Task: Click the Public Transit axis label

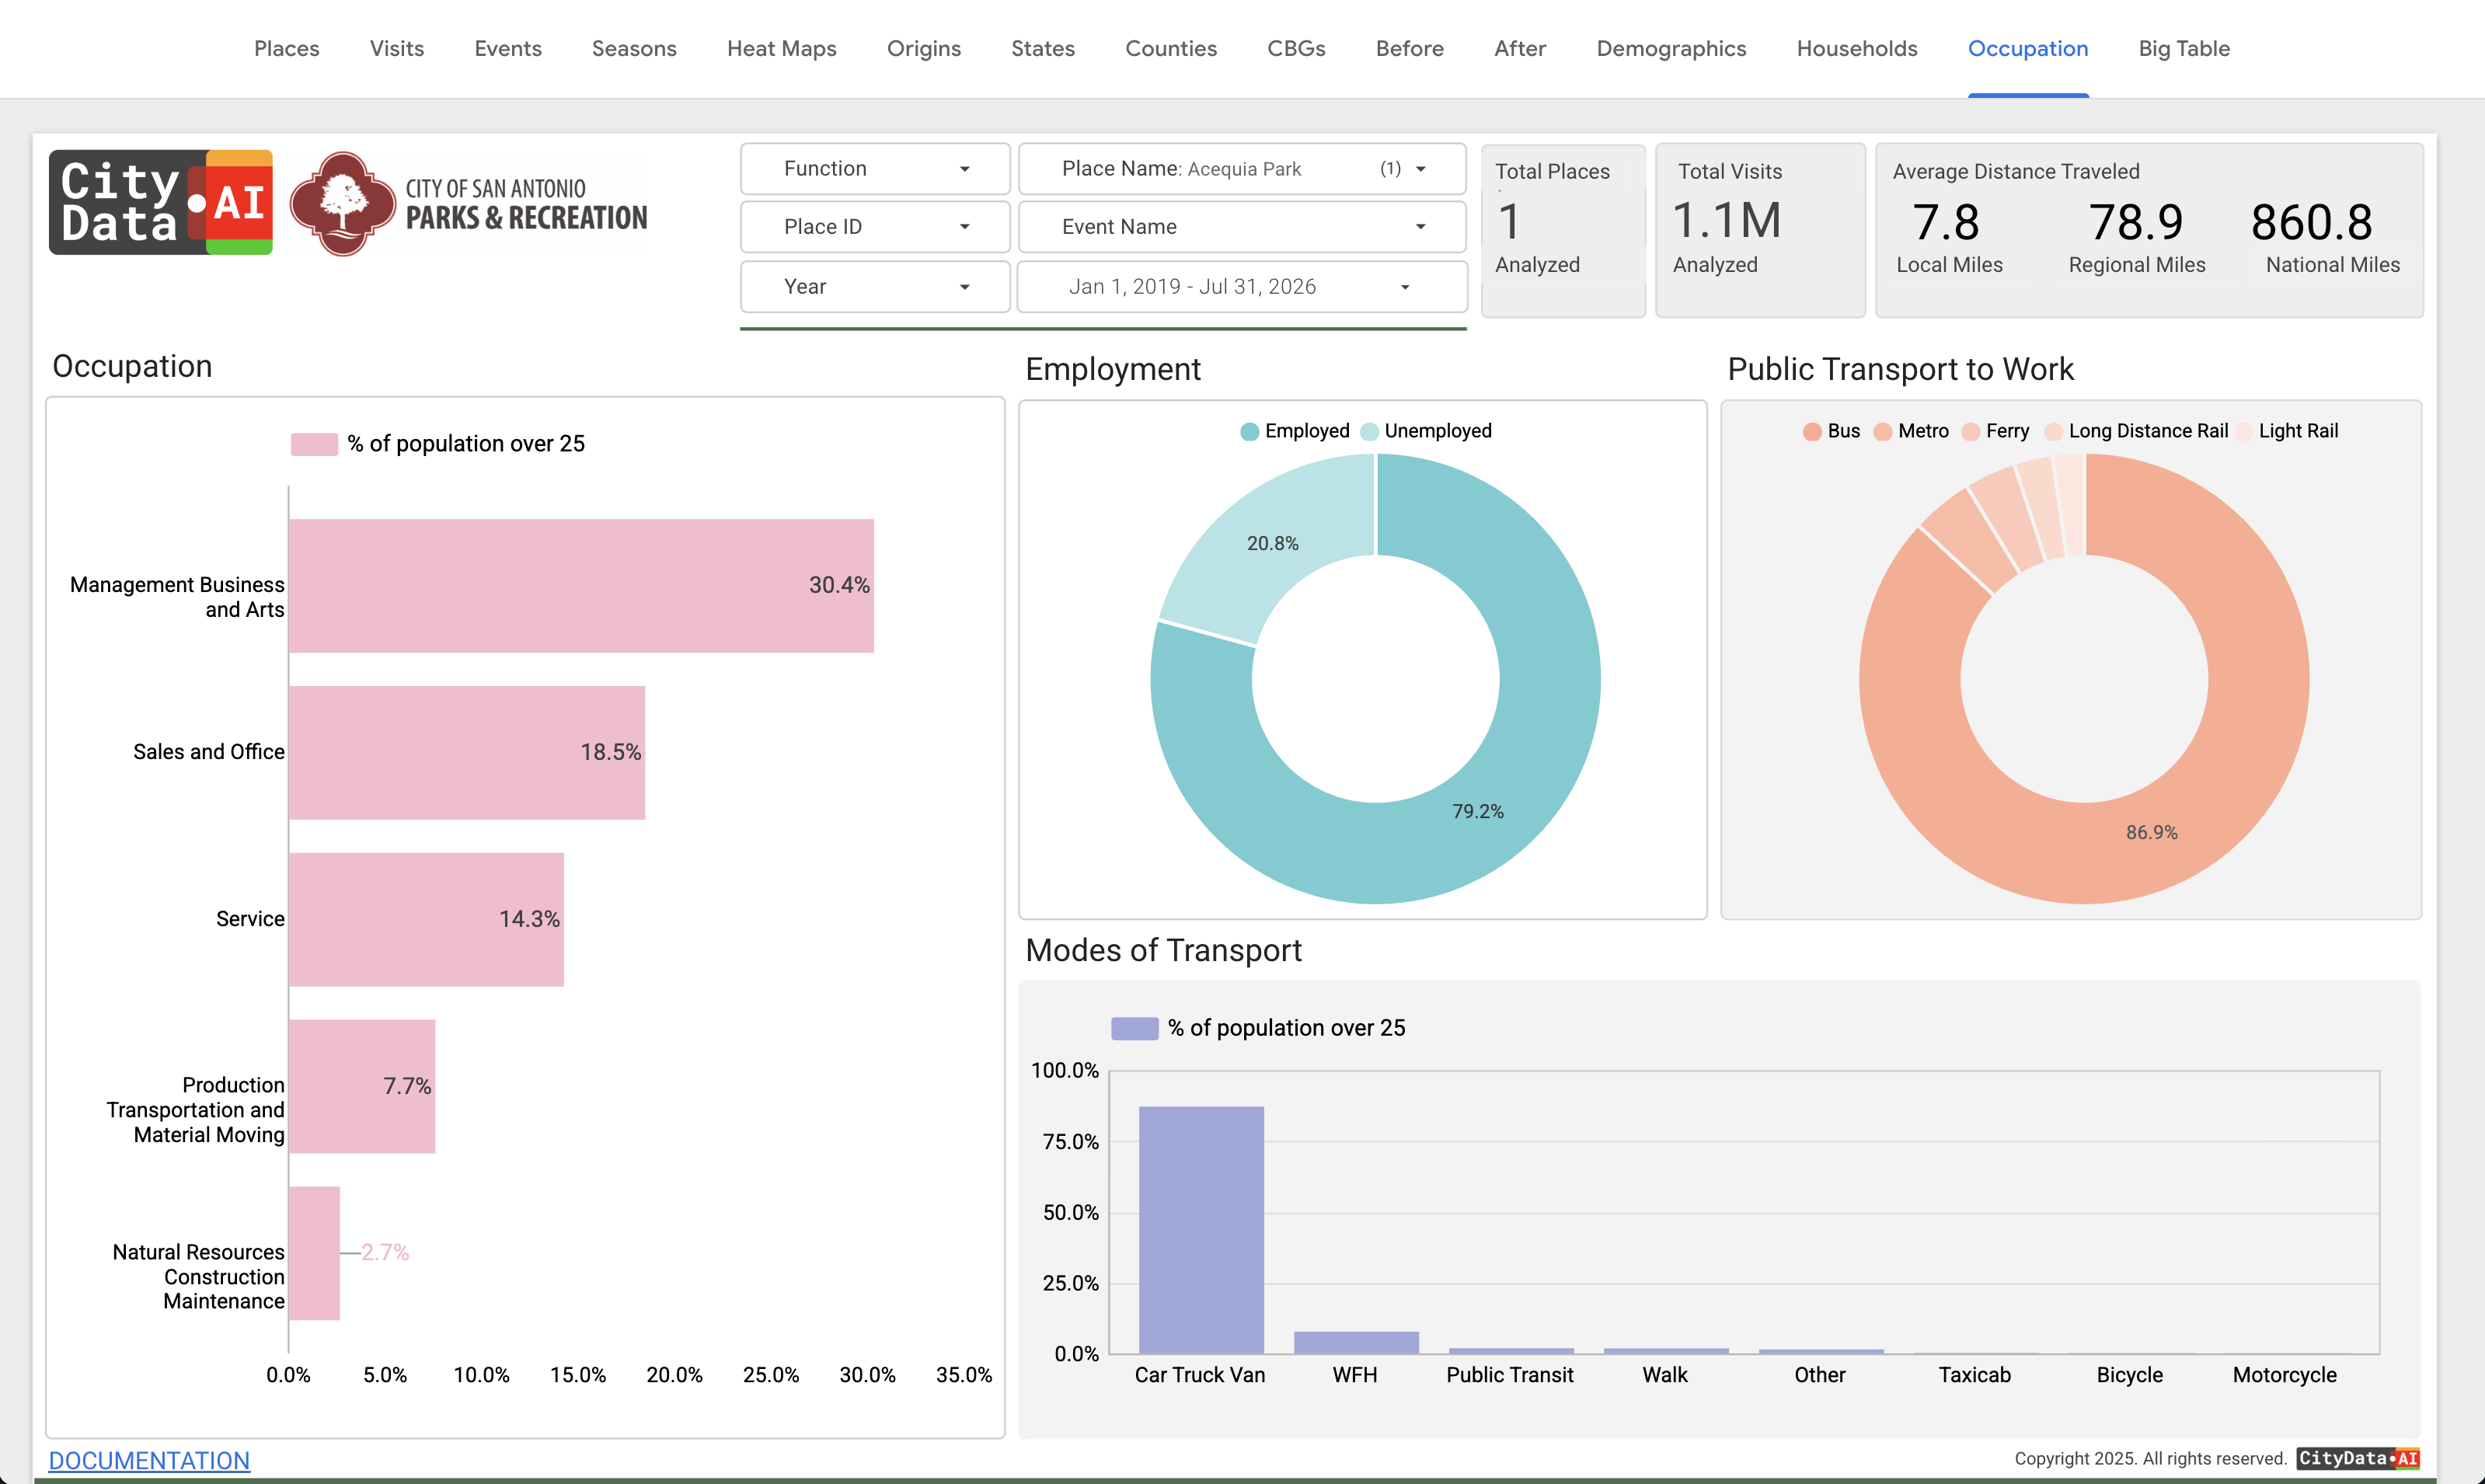Action: click(x=1510, y=1375)
